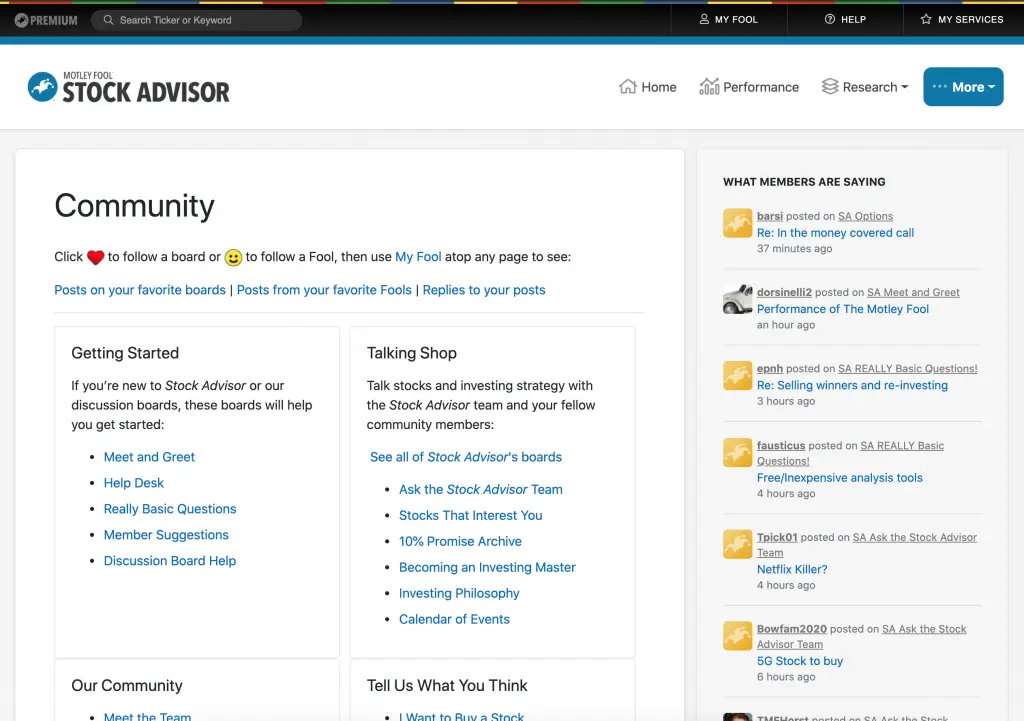
Task: Open Meet the Team link
Action: [148, 716]
